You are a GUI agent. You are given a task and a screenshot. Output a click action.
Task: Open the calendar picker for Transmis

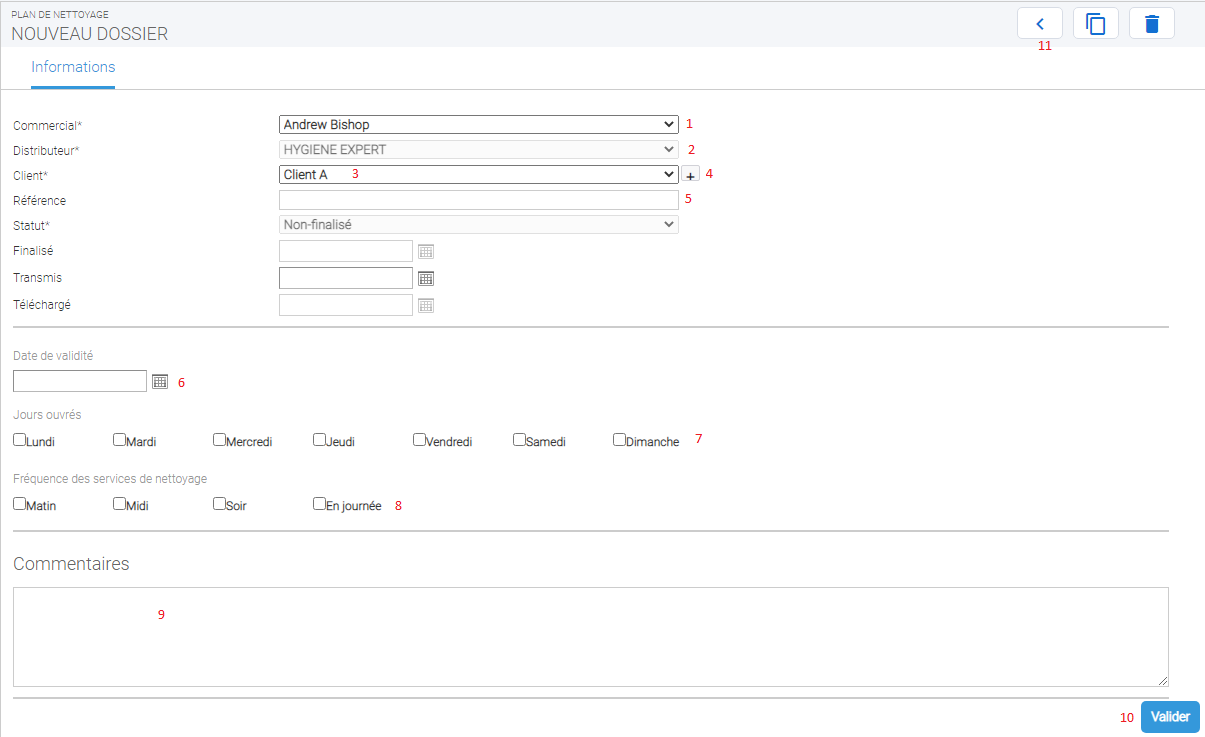pos(426,279)
